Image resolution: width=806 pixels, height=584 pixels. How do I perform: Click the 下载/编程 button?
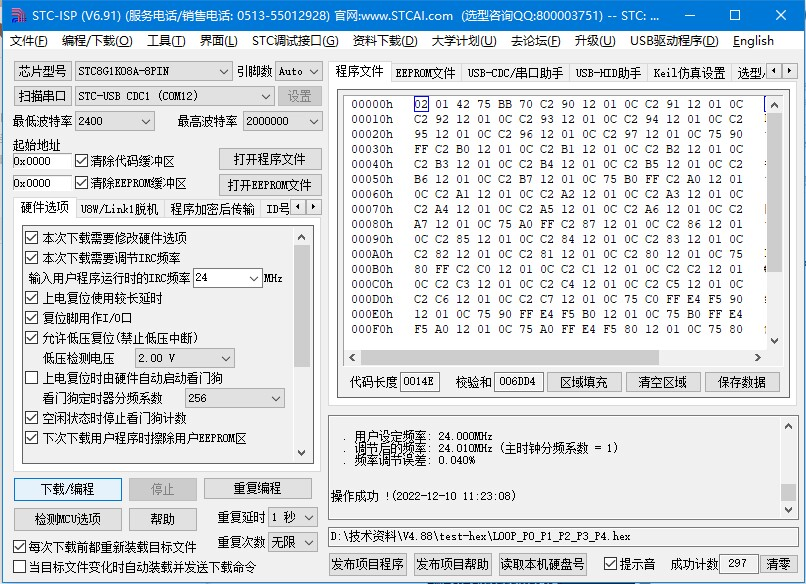click(68, 489)
